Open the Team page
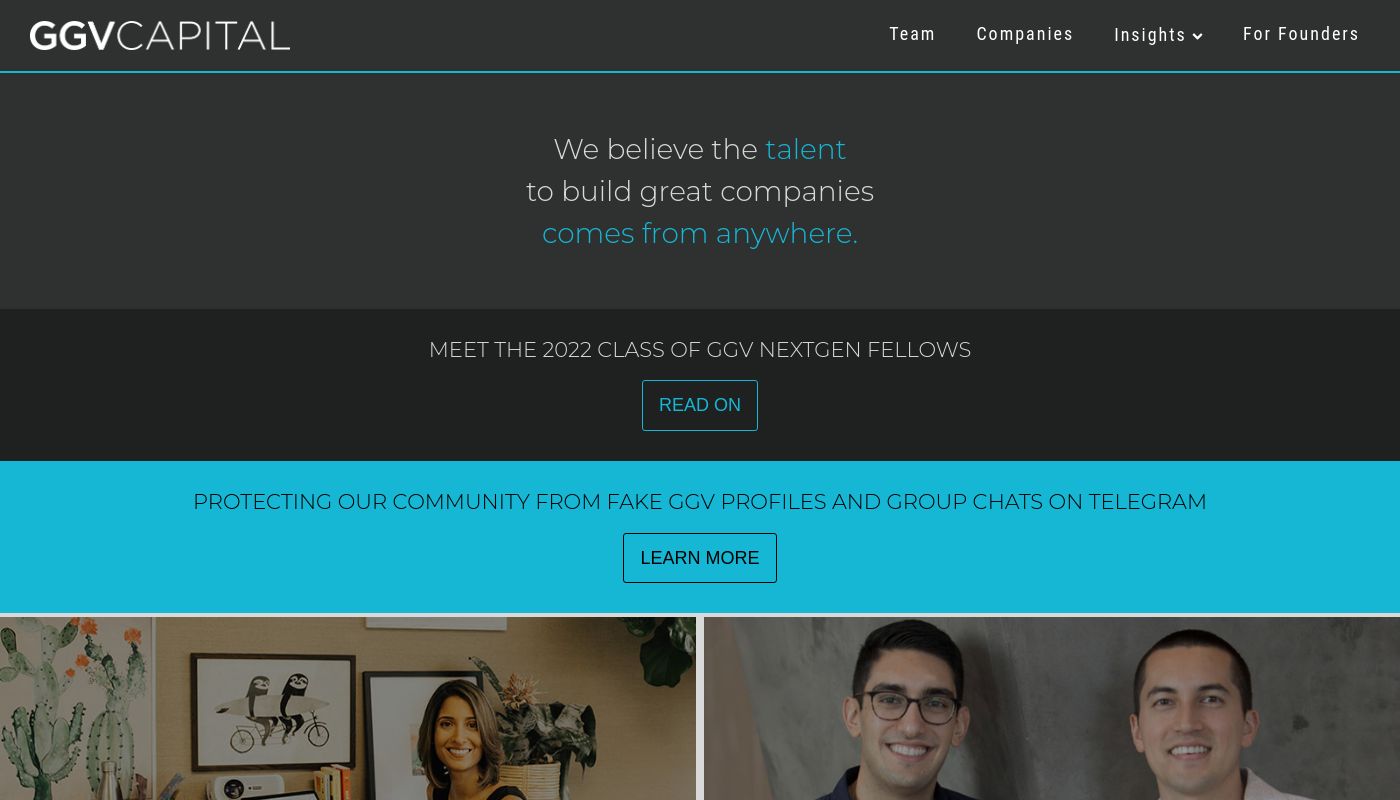1400x800 pixels. coord(912,34)
